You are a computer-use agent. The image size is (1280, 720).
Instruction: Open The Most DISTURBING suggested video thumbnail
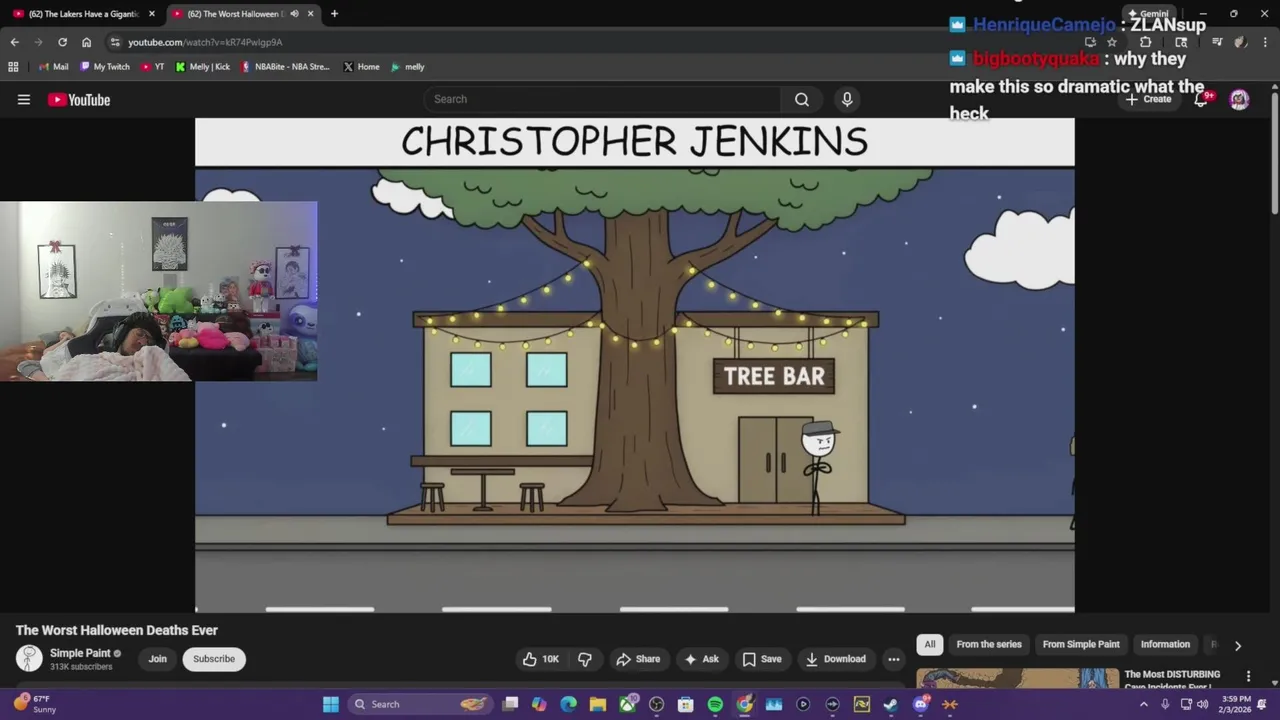[1018, 678]
